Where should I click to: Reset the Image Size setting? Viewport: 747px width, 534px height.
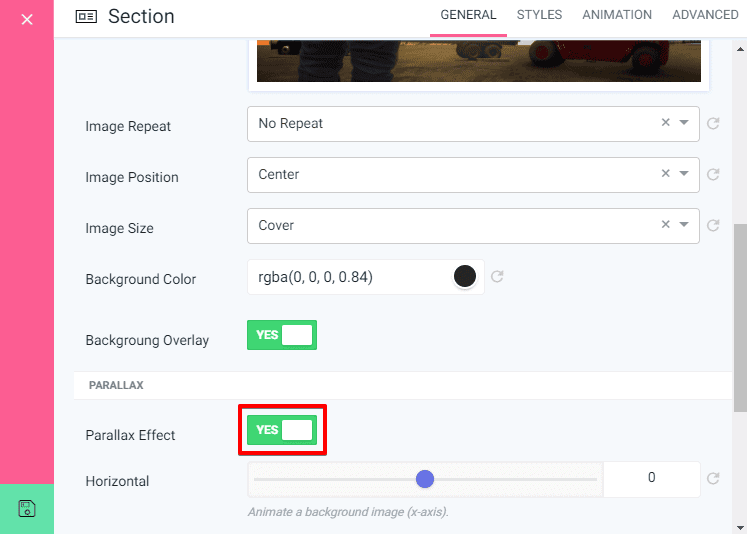713,226
